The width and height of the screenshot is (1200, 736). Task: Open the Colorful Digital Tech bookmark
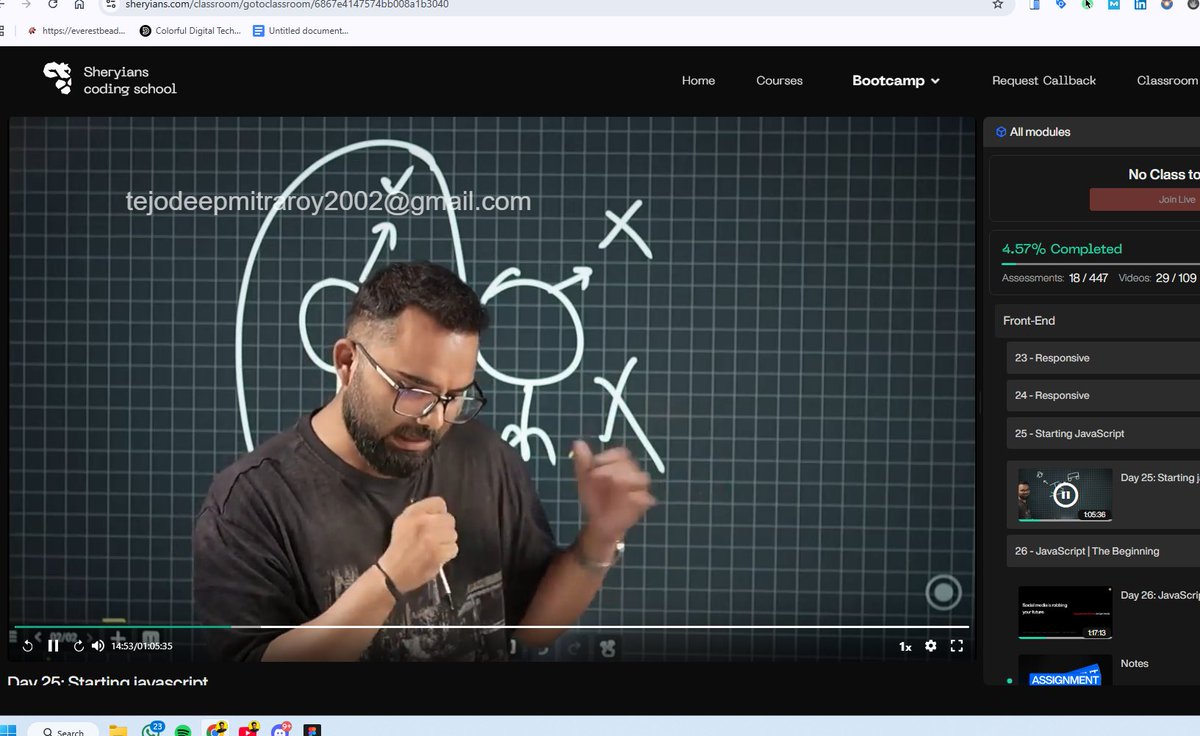pyautogui.click(x=191, y=31)
